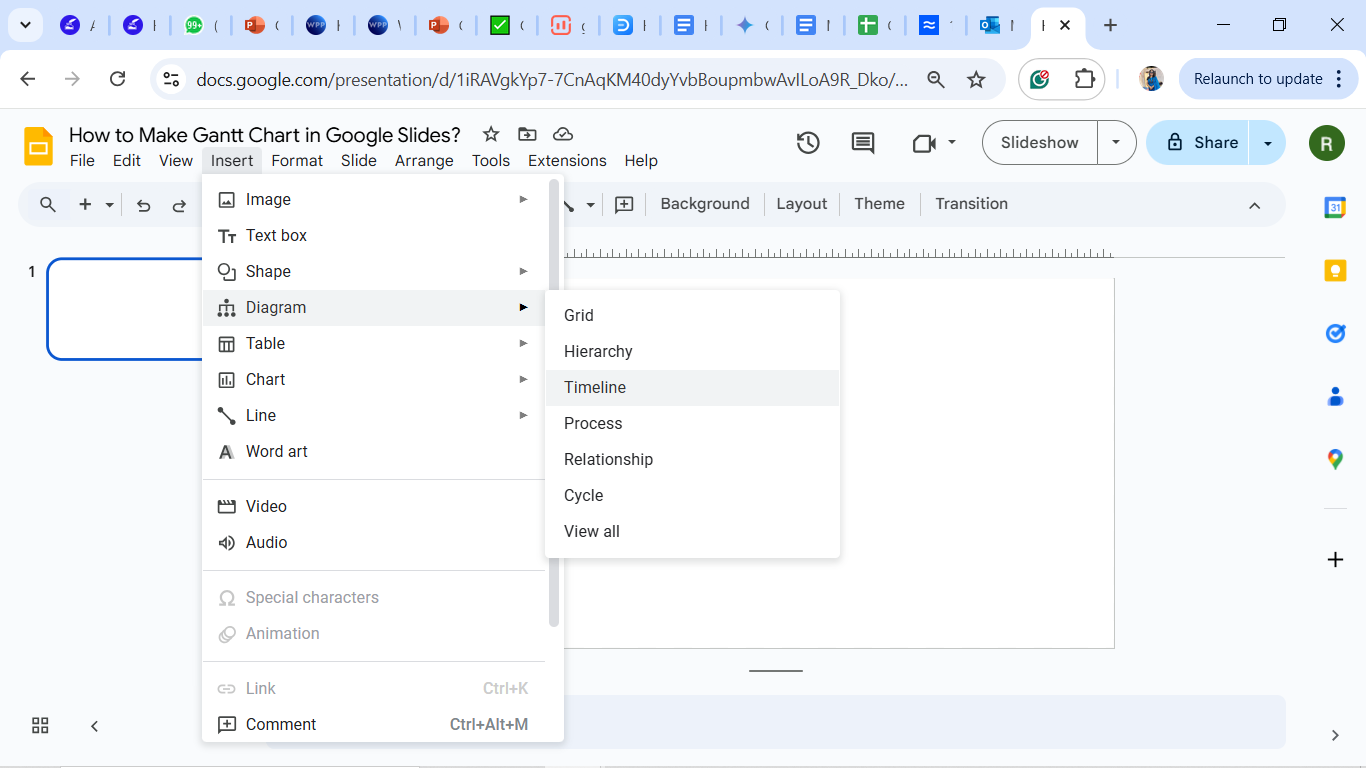Click View all diagrams
This screenshot has width=1366, height=768.
click(x=692, y=532)
